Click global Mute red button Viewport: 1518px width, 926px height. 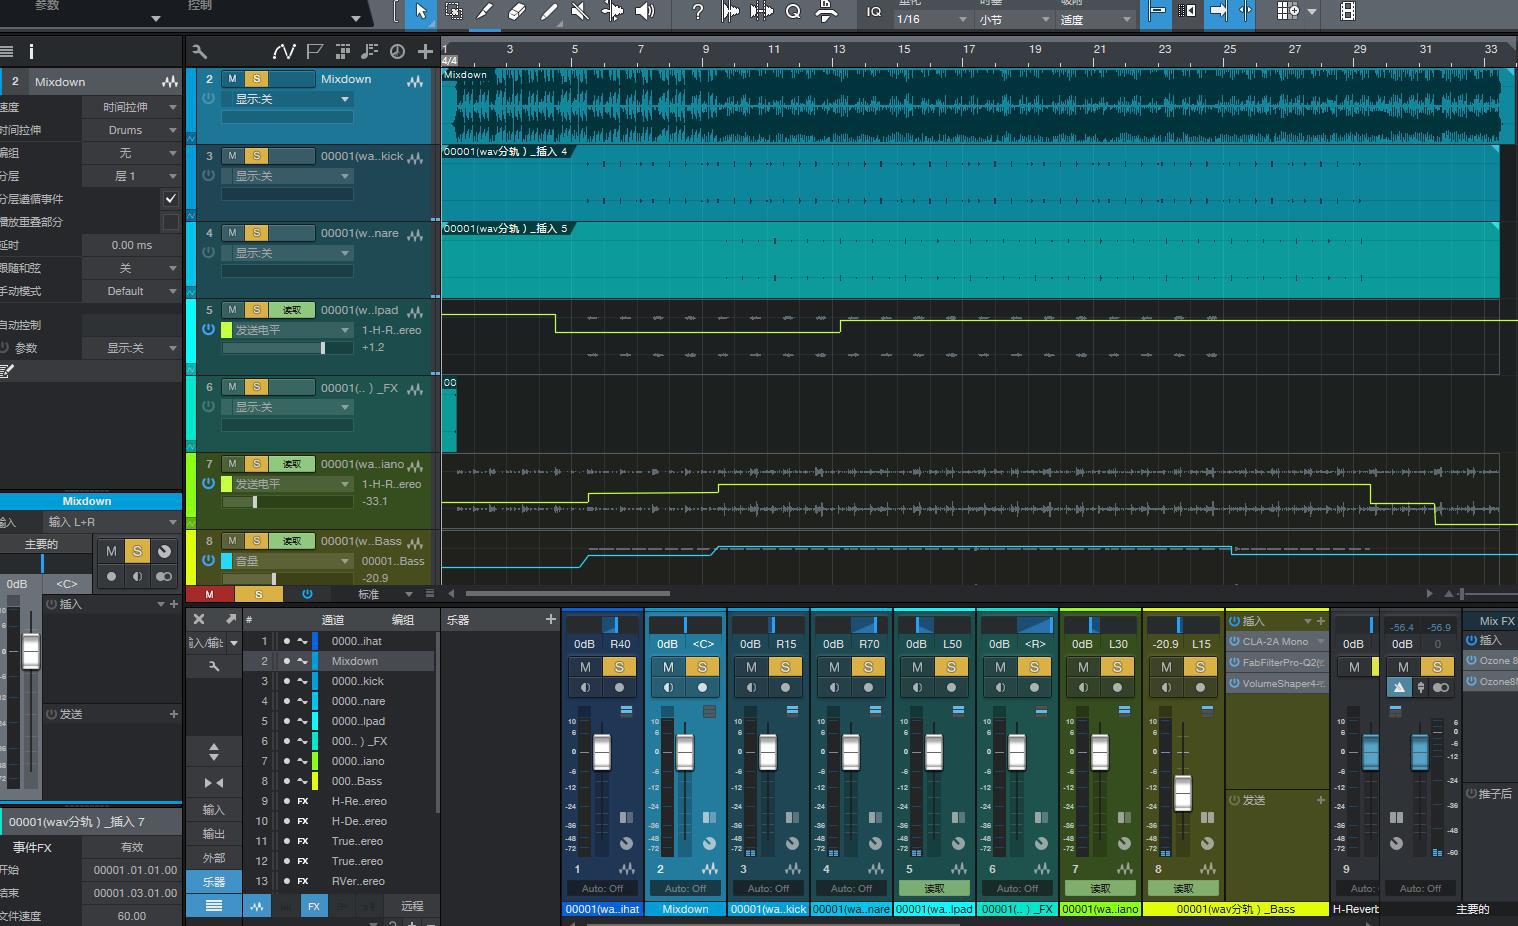209,594
